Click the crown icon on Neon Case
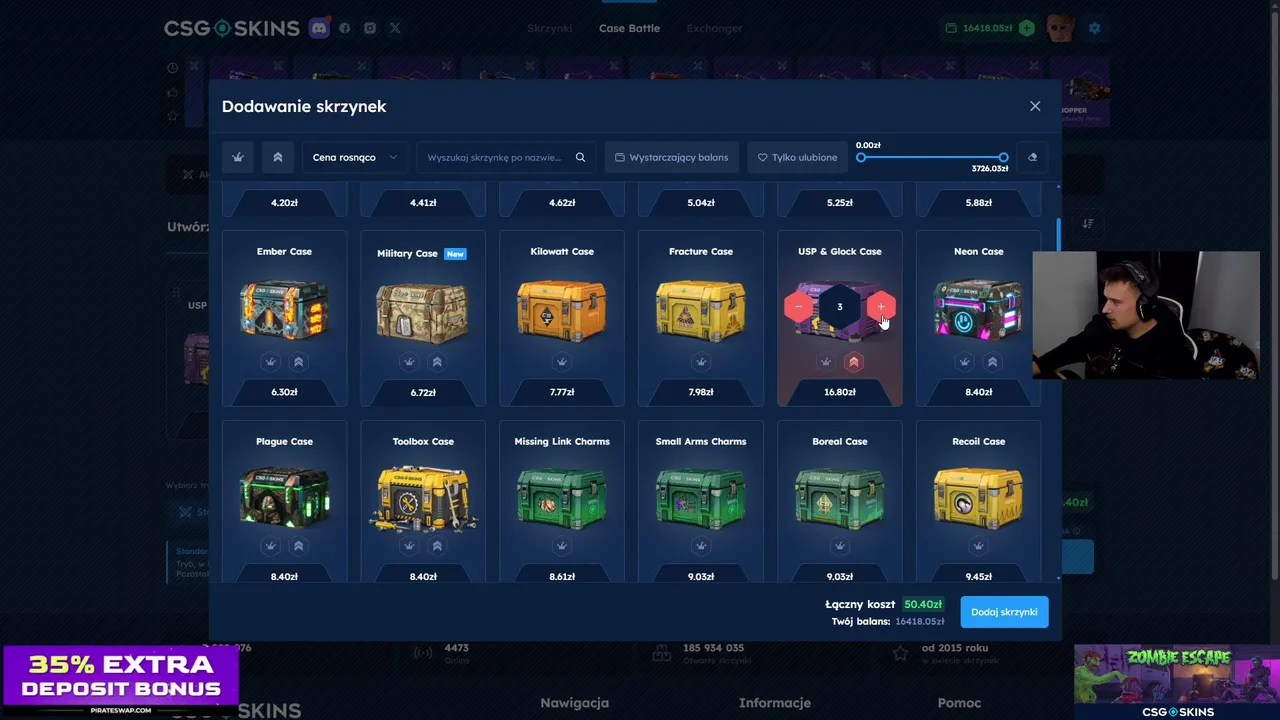Image resolution: width=1280 pixels, height=720 pixels. click(x=964, y=362)
